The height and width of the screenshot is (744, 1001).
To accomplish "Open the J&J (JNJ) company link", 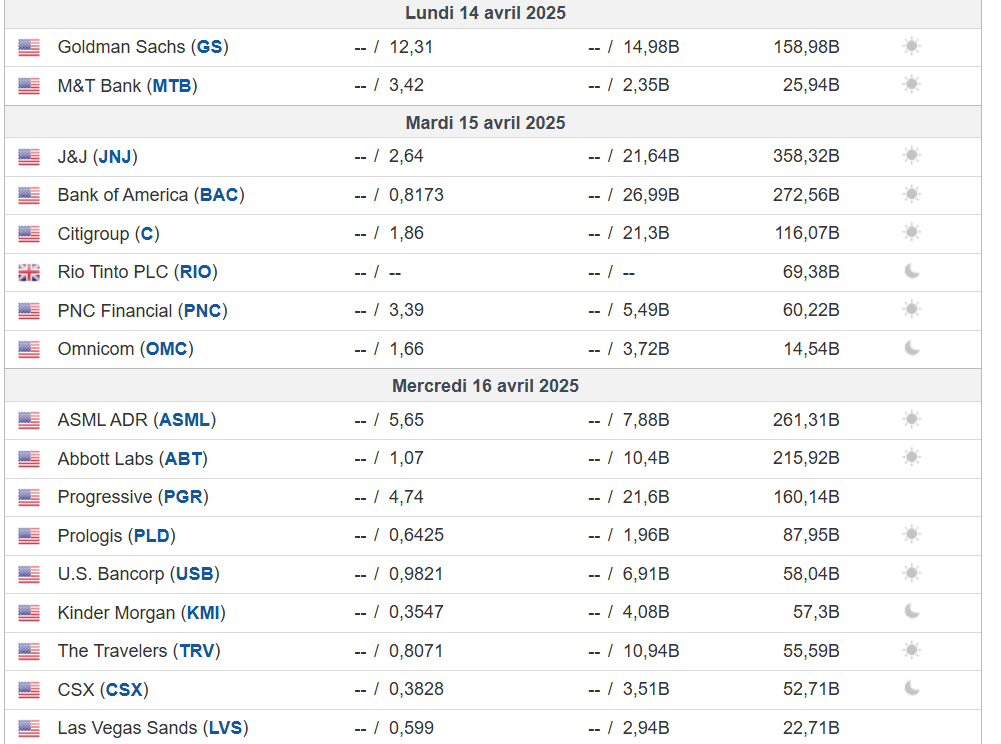I will pos(97,156).
